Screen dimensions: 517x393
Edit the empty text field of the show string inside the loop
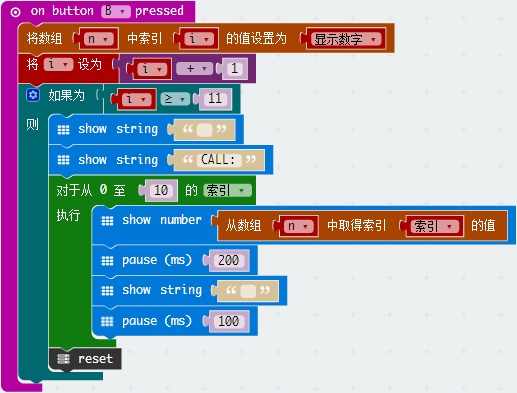[248, 291]
